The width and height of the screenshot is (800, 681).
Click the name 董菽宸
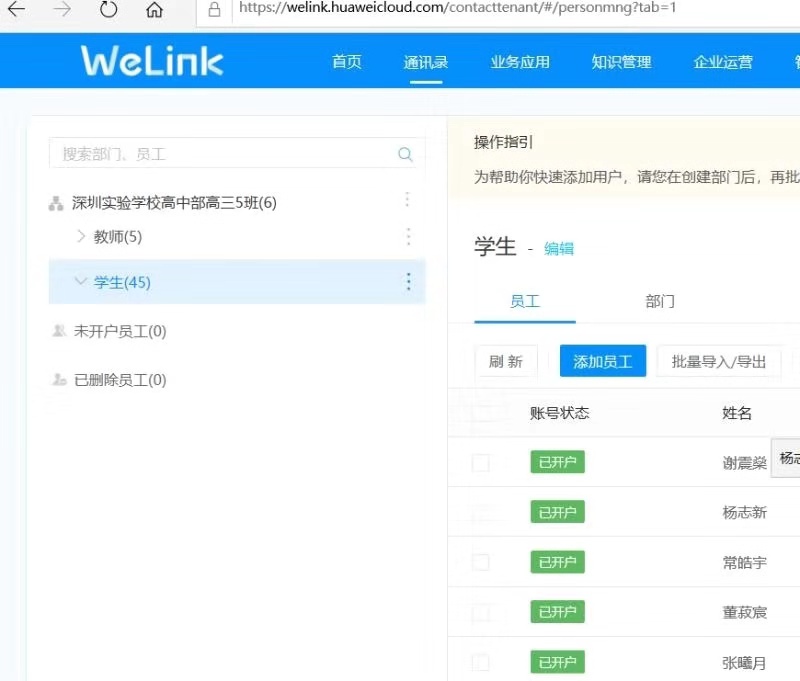(x=744, y=612)
